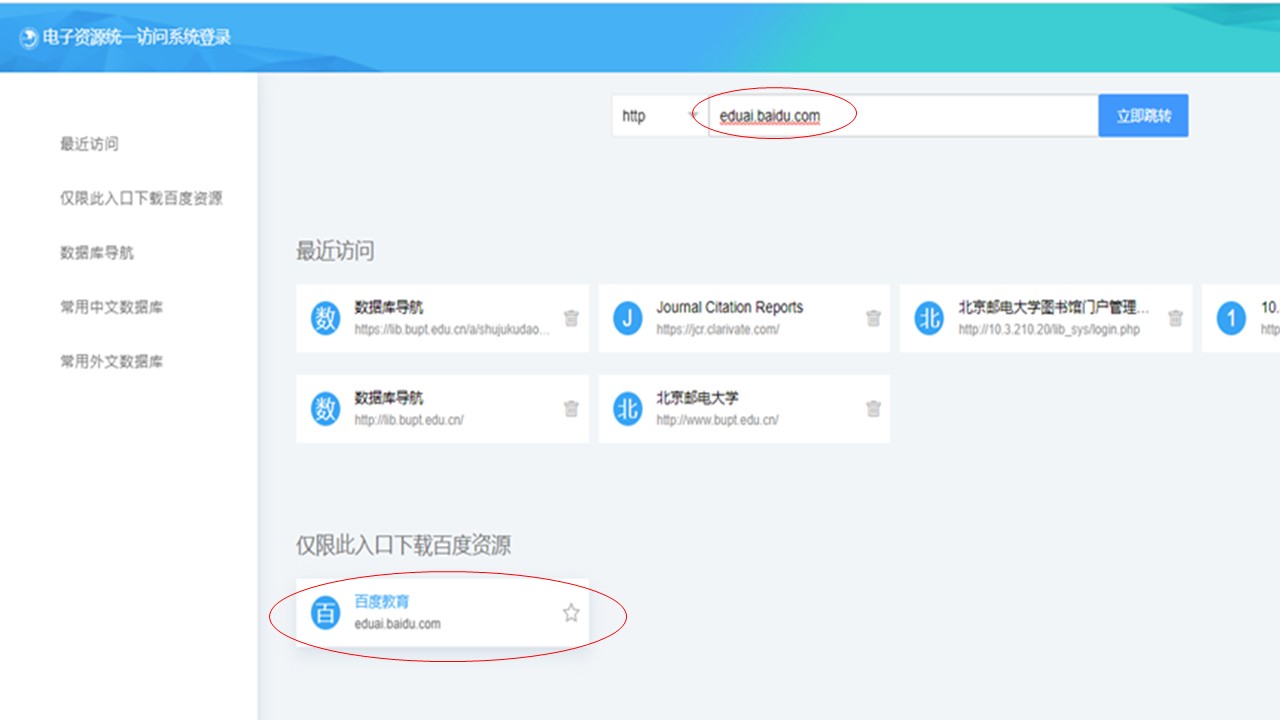Delete the lib.bupt.edu.cn/a/shujukudao 数据库导航 entry
The width and height of the screenshot is (1280, 720).
(571, 318)
